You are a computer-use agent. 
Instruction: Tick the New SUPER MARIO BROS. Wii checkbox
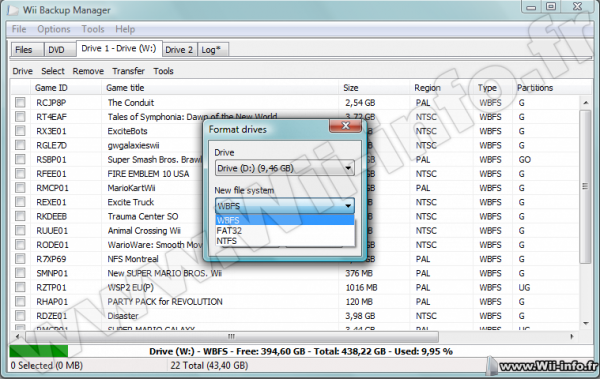coord(20,273)
